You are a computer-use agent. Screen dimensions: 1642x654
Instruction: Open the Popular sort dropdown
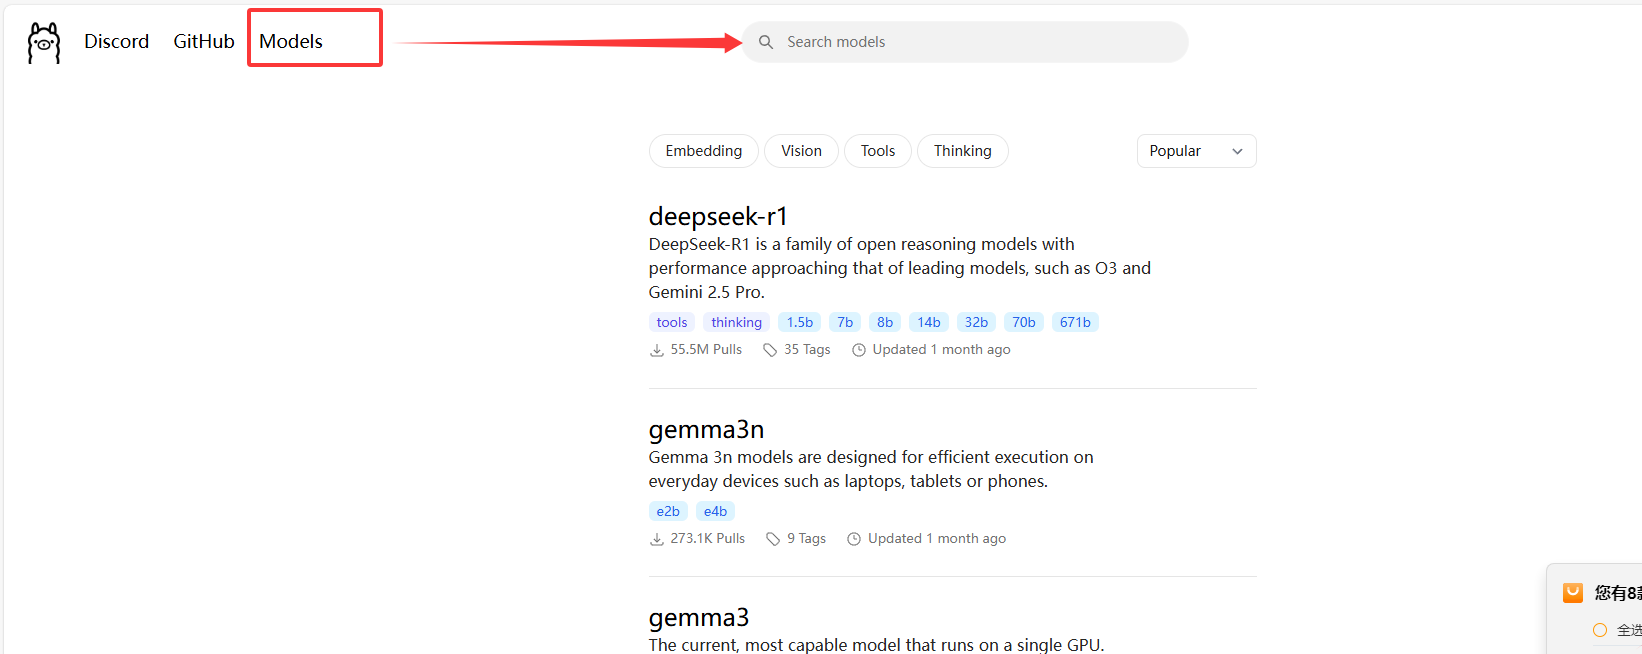coord(1196,151)
